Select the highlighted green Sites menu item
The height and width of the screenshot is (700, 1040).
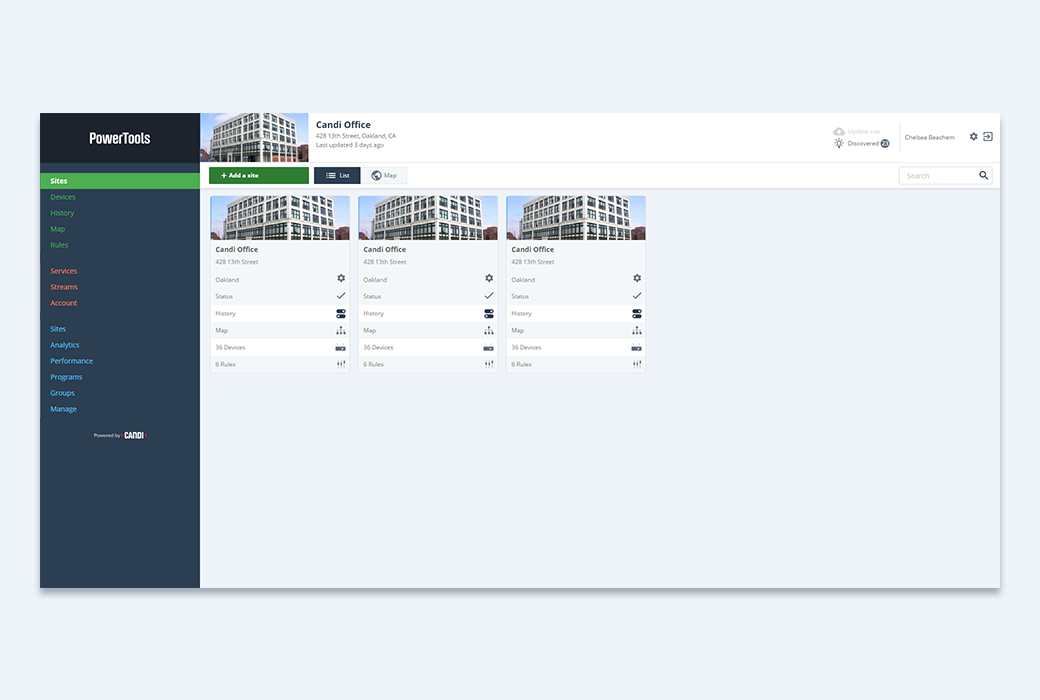click(120, 180)
